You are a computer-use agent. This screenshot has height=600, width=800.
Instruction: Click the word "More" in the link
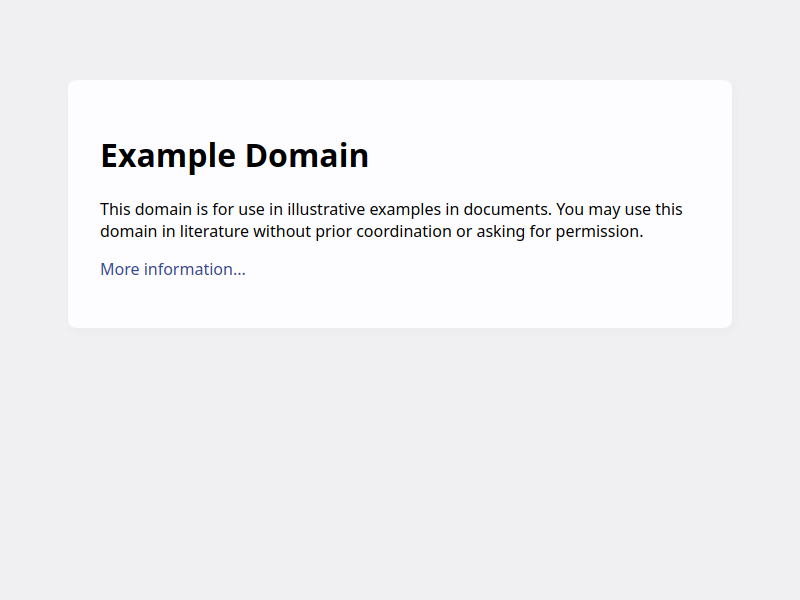point(119,269)
